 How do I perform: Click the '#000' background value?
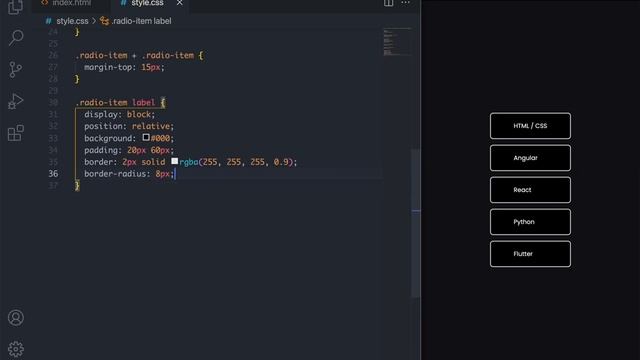160,138
